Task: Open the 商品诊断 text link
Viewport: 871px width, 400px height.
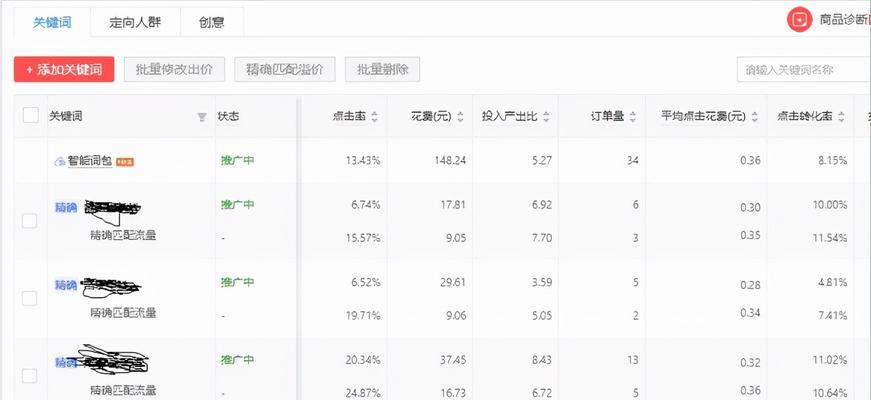Action: (x=844, y=20)
